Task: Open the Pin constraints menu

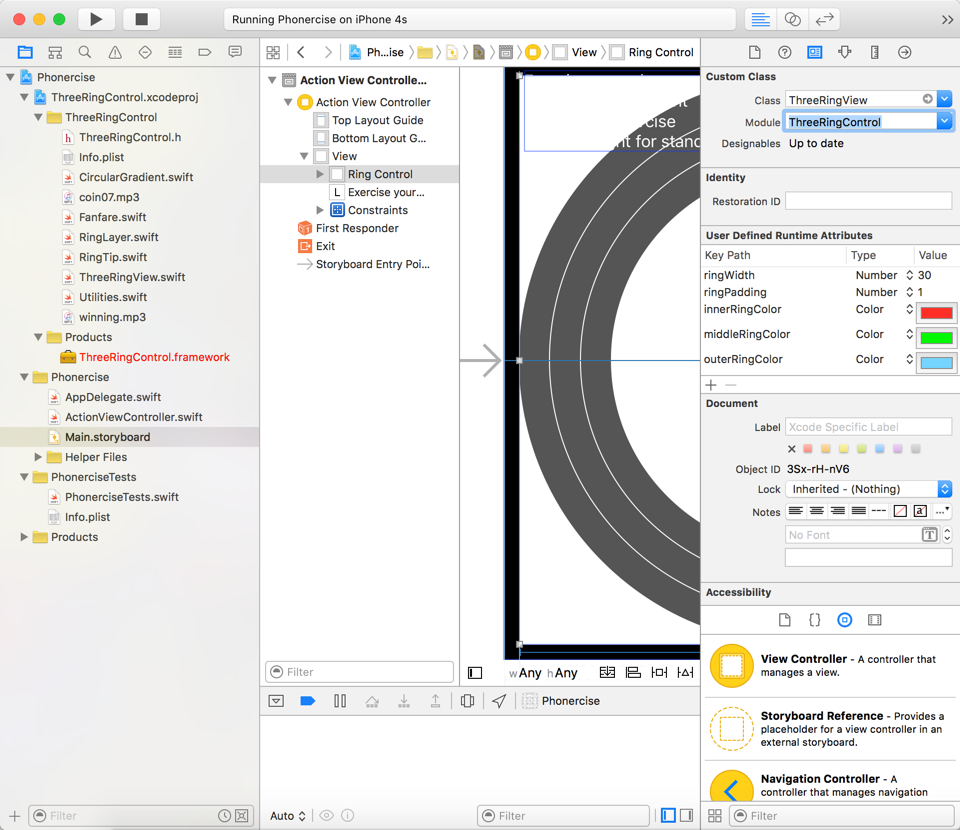Action: coord(659,673)
